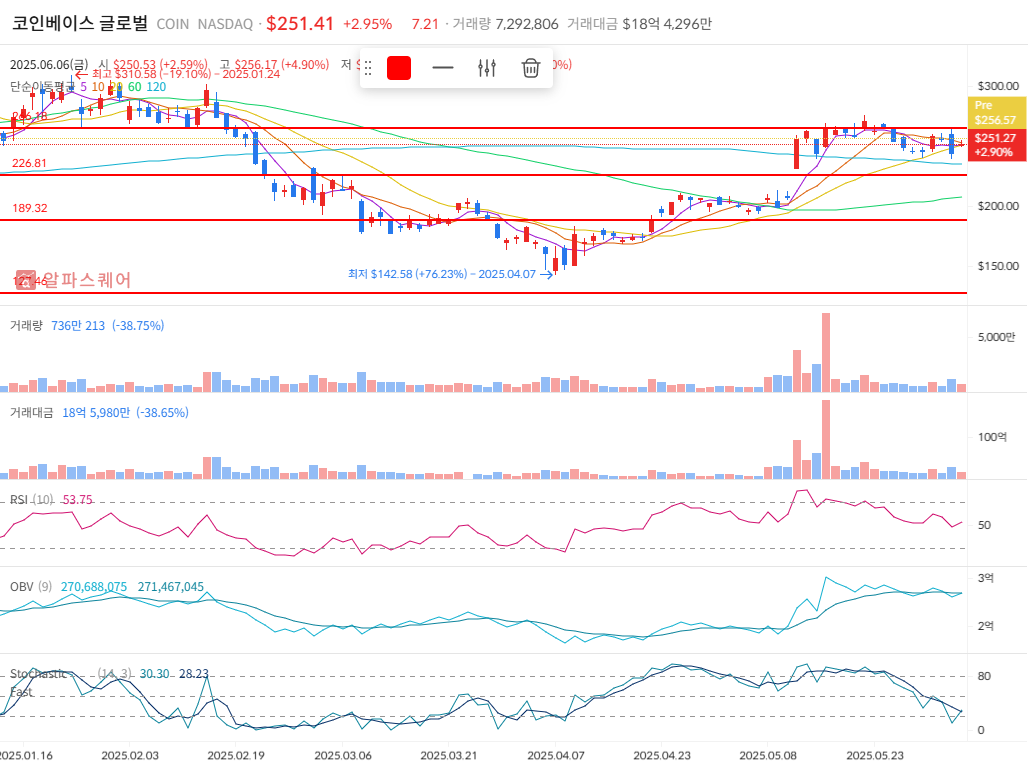
Task: Open the OBV indicator label
Action: pyautogui.click(x=31, y=586)
